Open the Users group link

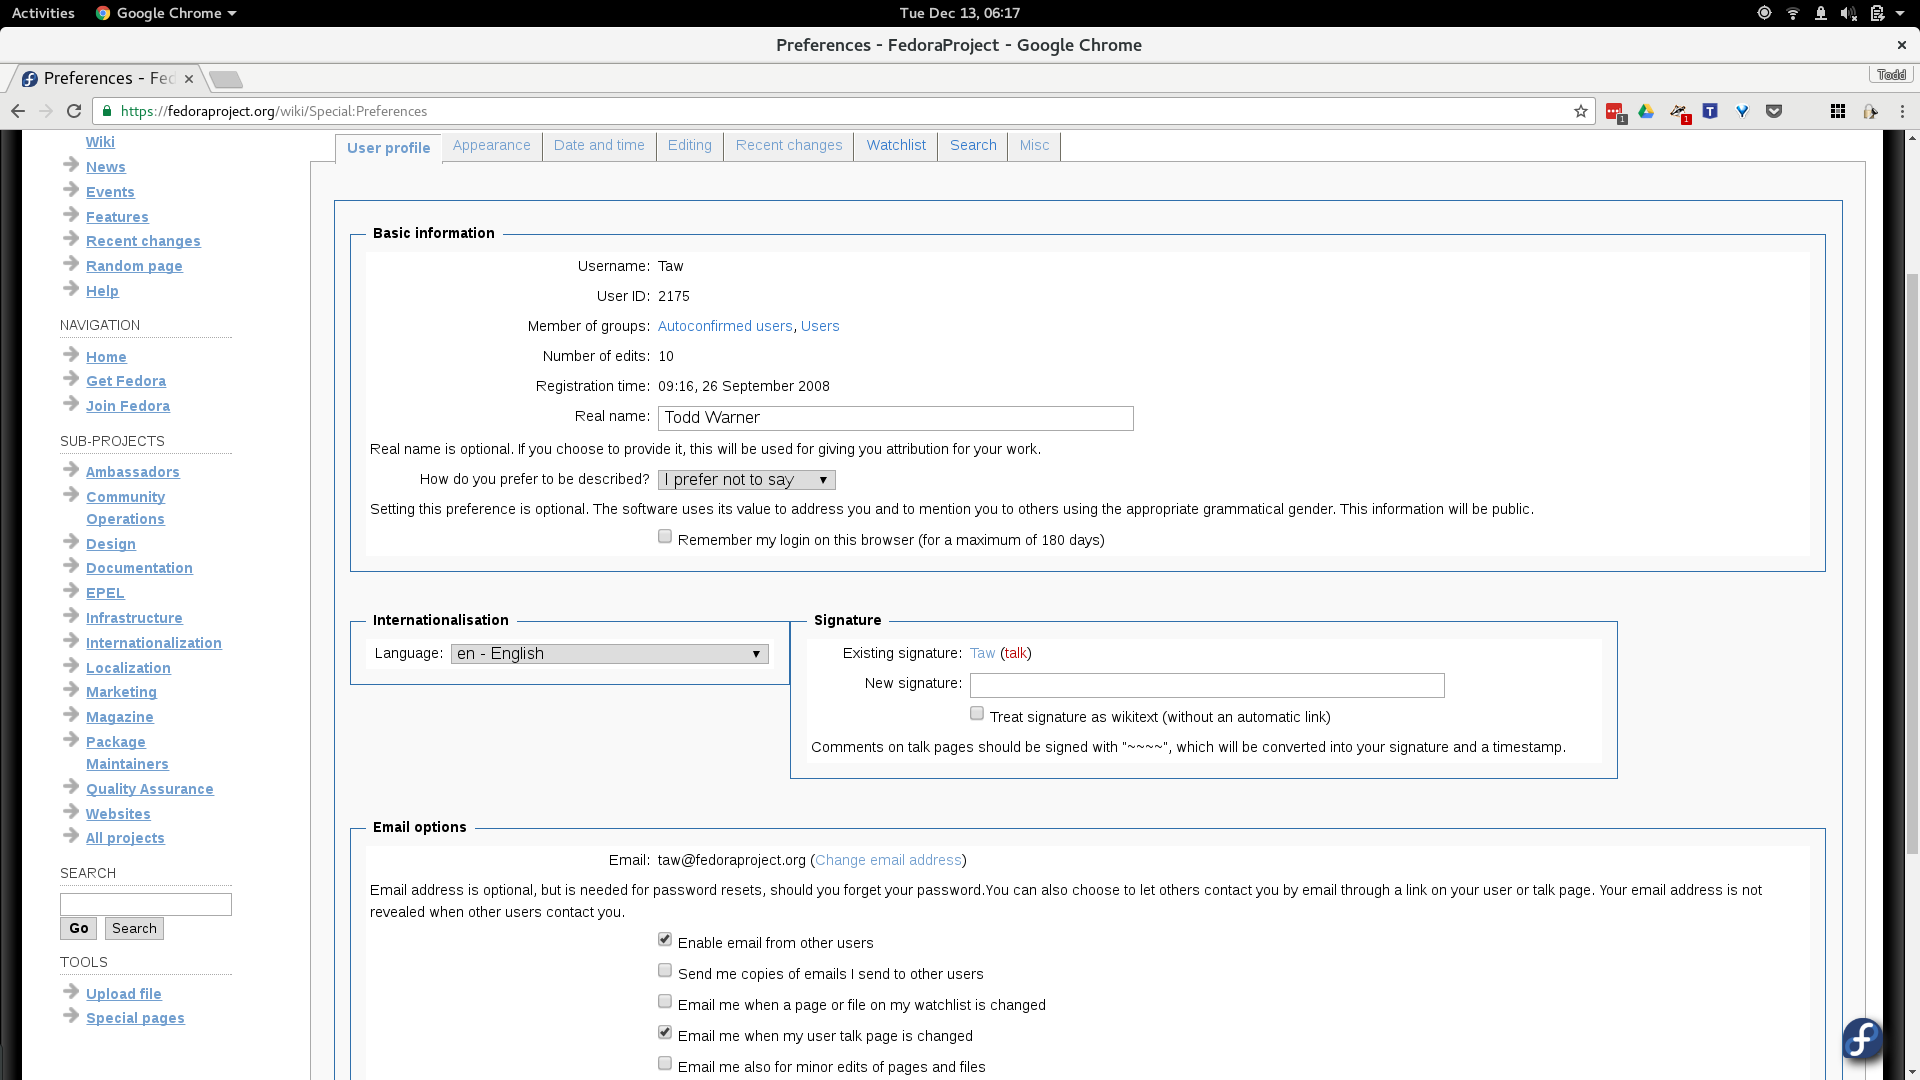coord(820,327)
